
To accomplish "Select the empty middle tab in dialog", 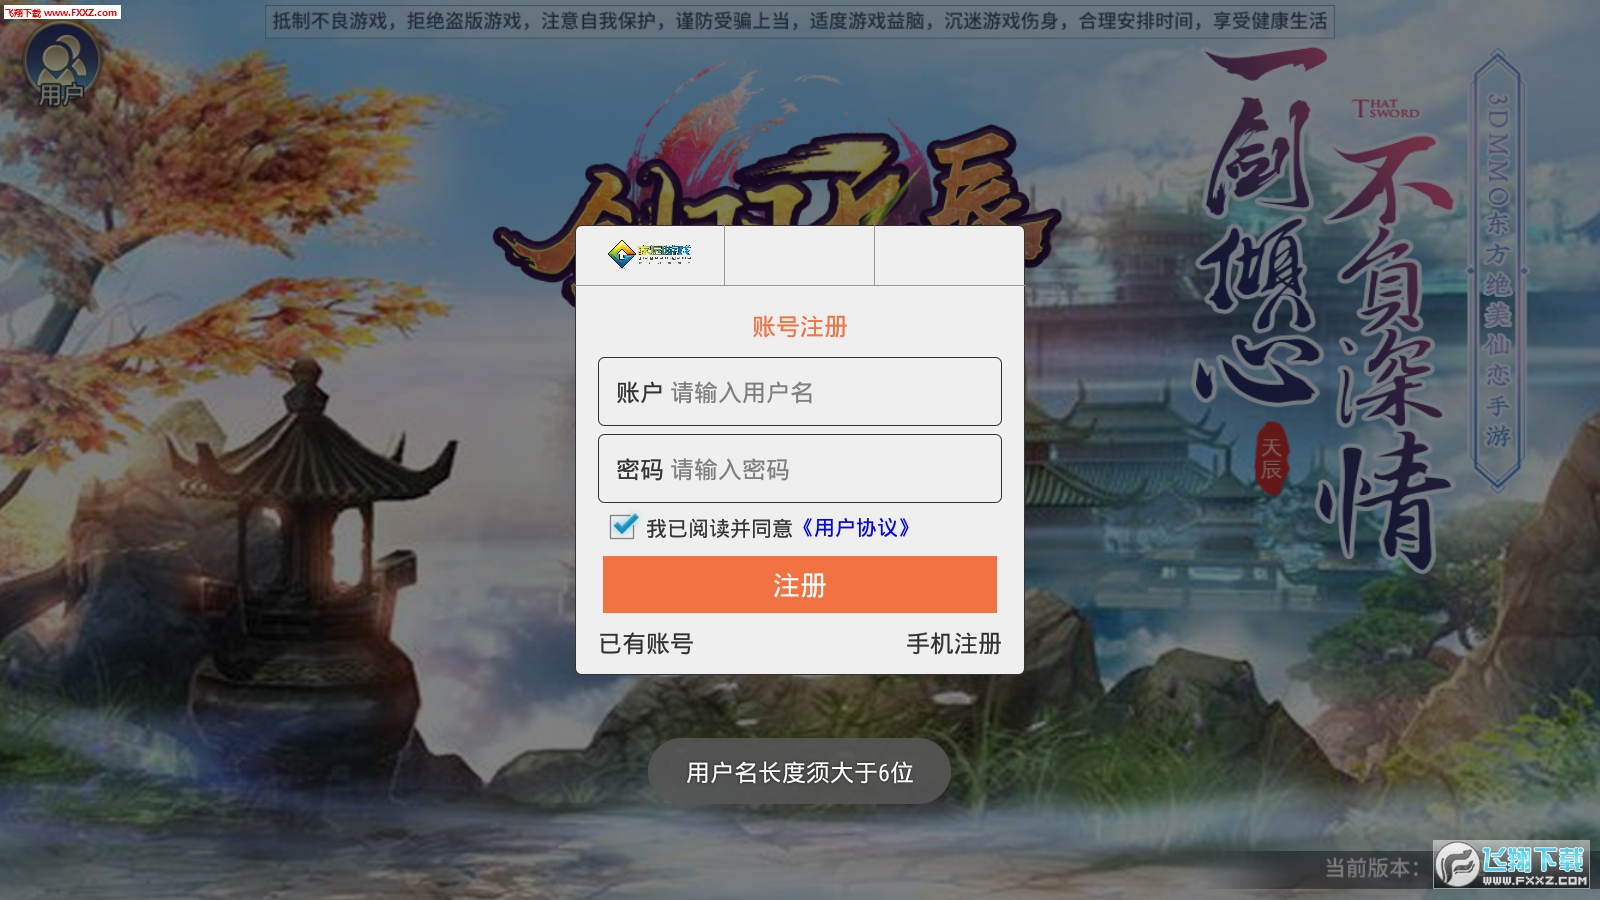I will [x=799, y=255].
